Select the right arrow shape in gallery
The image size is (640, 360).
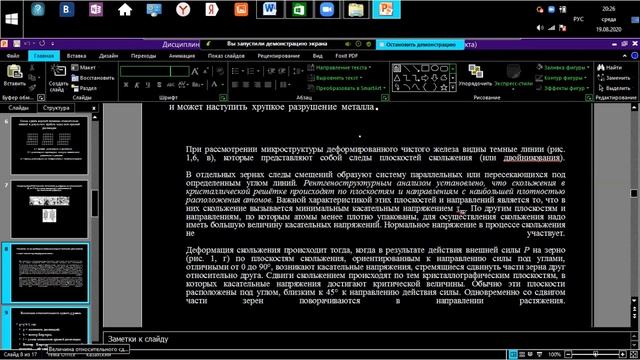pyautogui.click(x=425, y=78)
